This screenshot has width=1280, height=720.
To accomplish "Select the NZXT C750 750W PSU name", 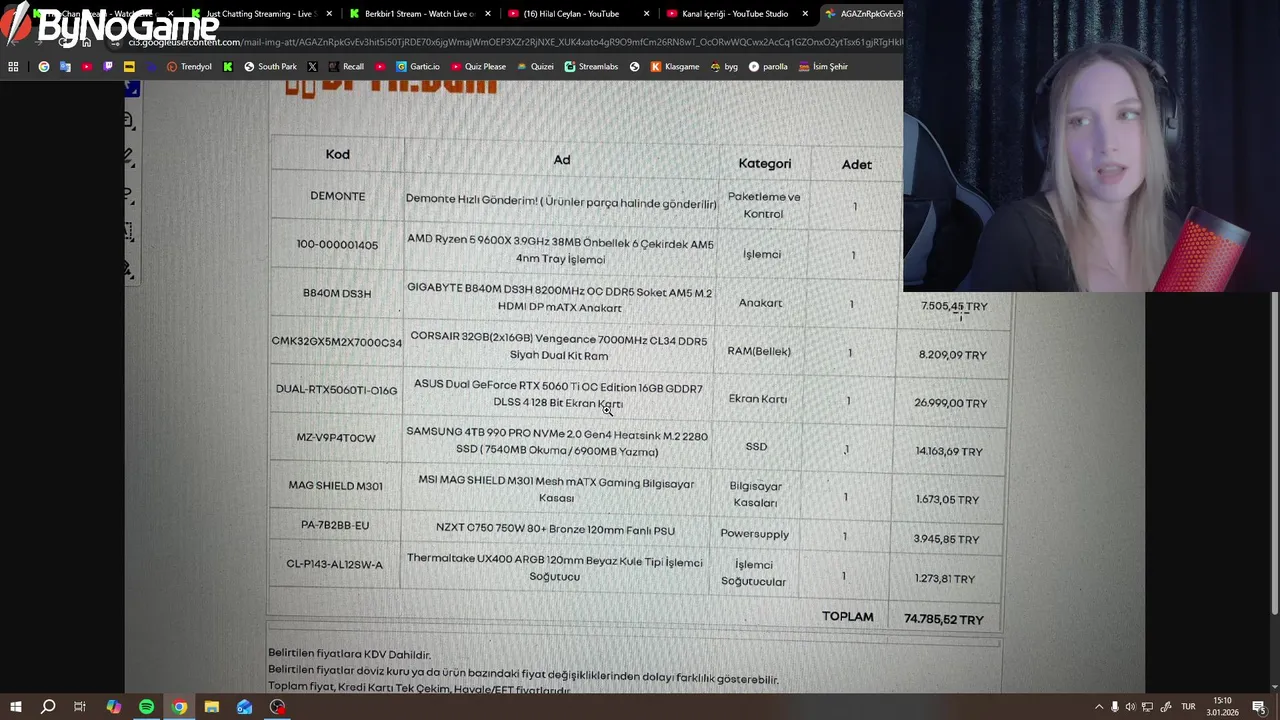I will point(555,530).
